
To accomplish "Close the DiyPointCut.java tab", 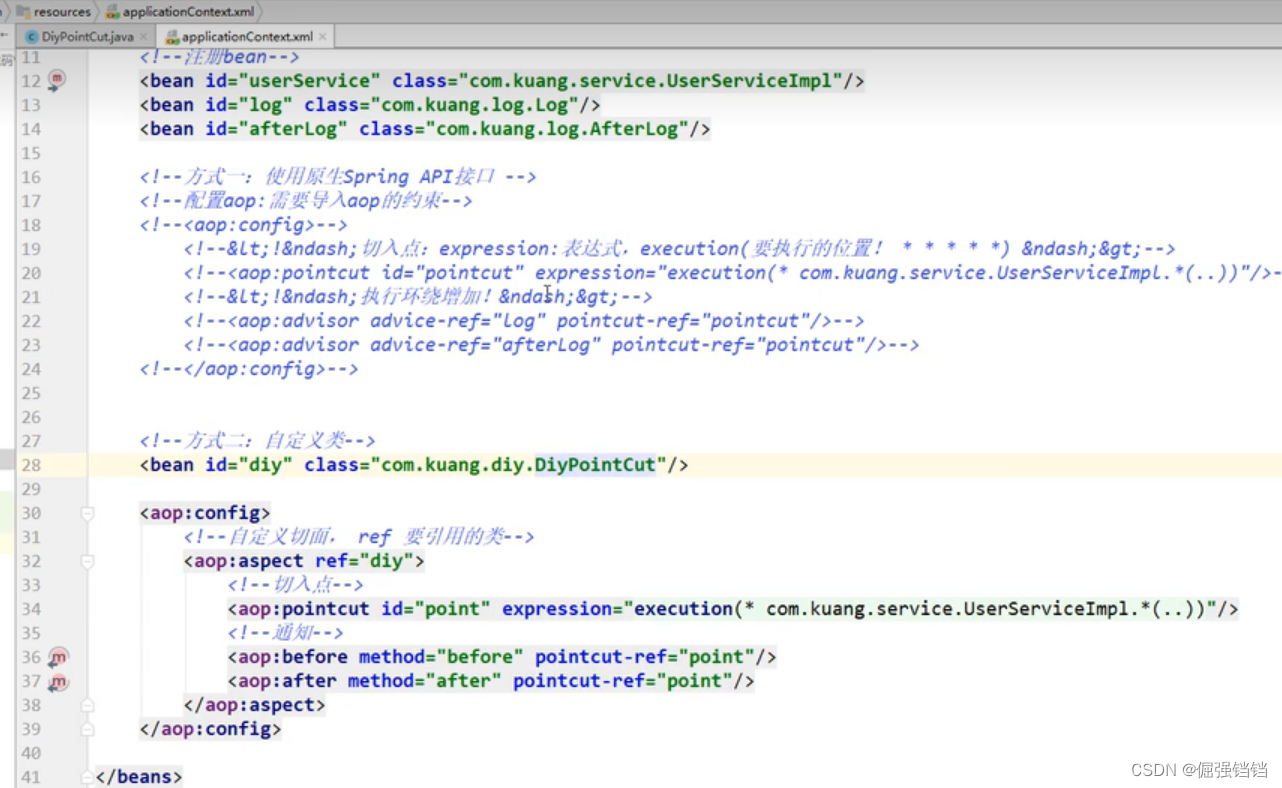I will click(x=144, y=37).
